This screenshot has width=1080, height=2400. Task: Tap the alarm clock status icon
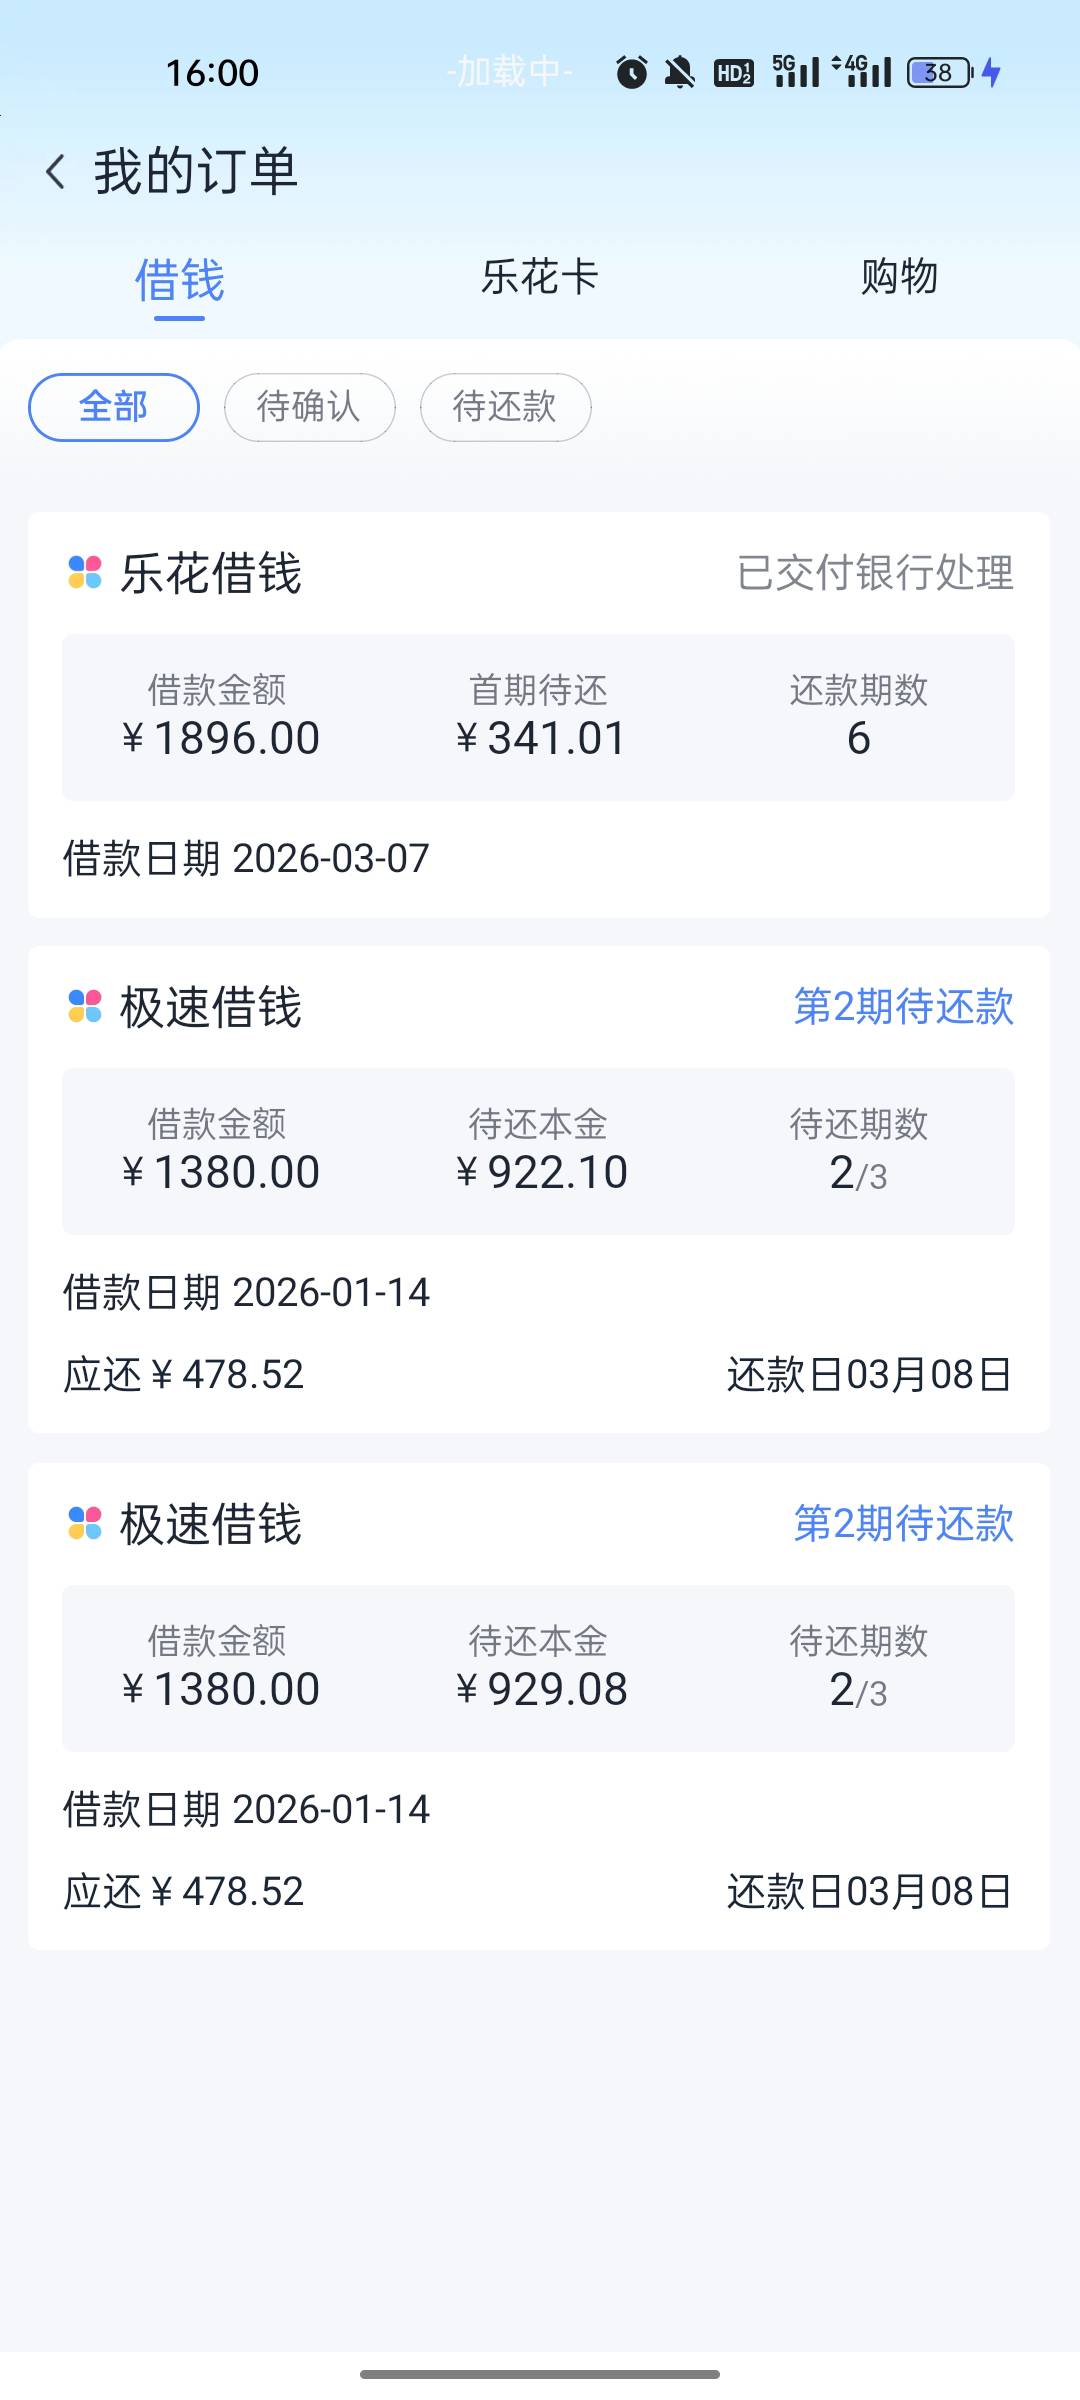click(631, 72)
